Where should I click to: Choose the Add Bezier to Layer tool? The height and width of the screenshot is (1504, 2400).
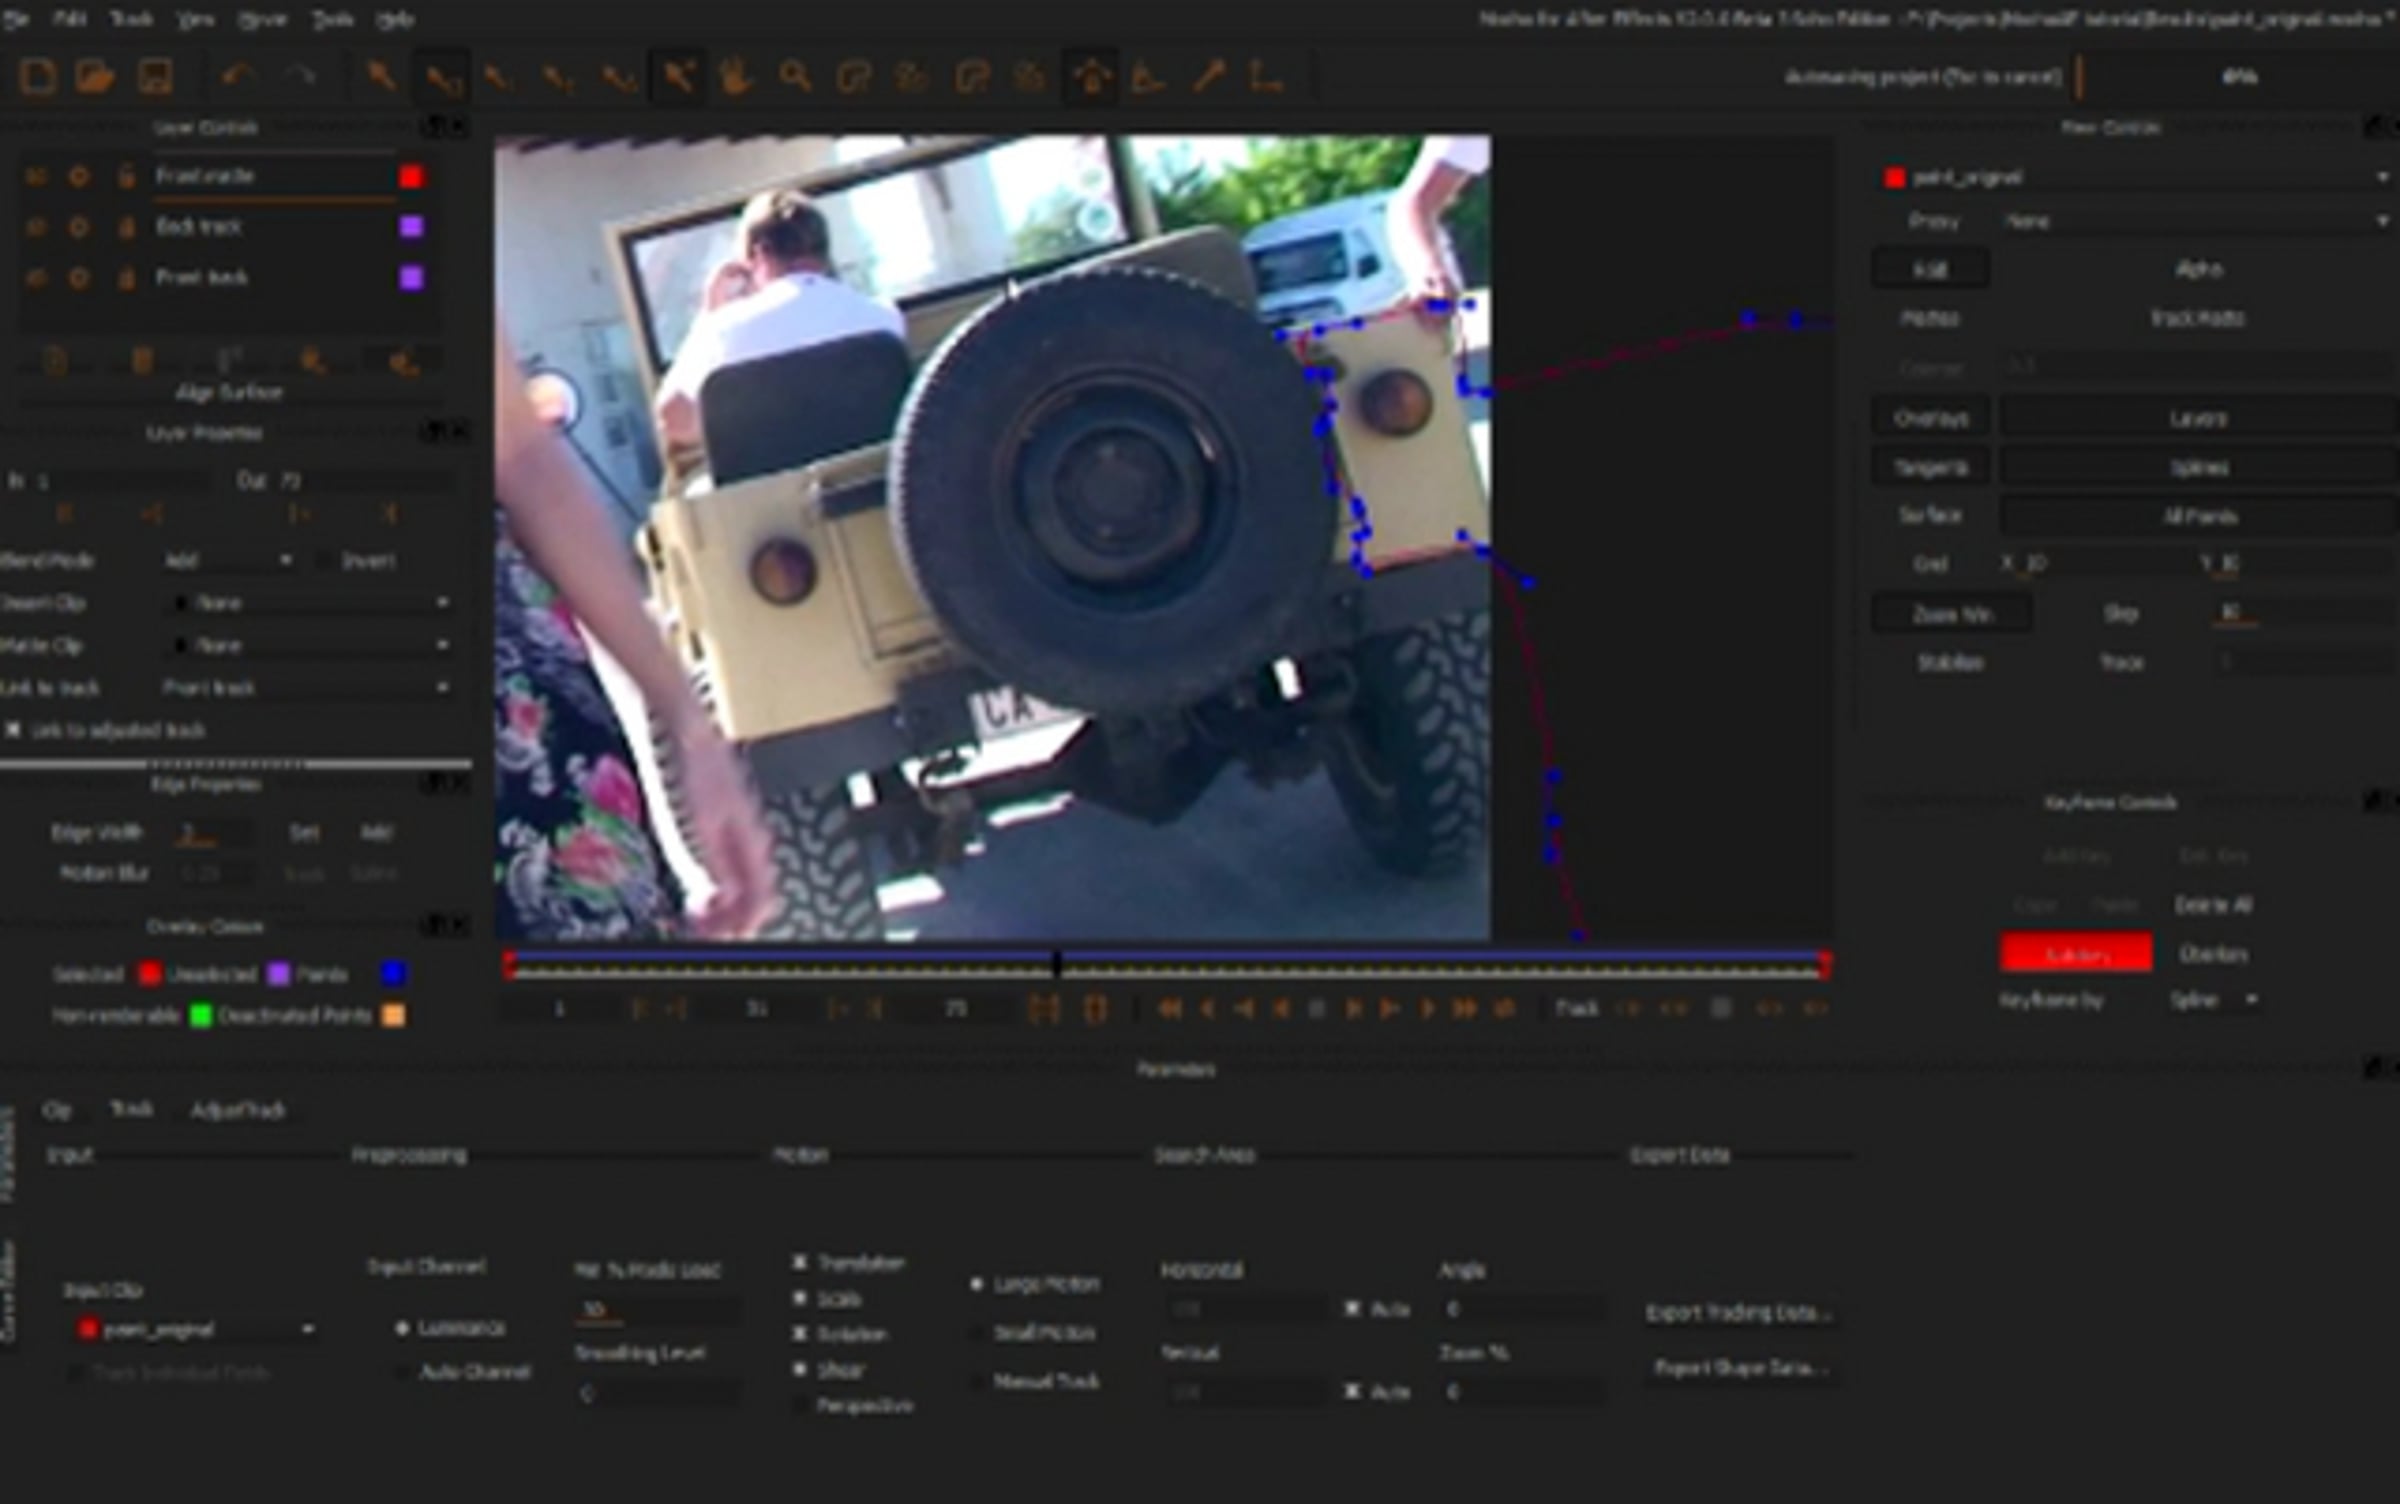(x=1030, y=77)
